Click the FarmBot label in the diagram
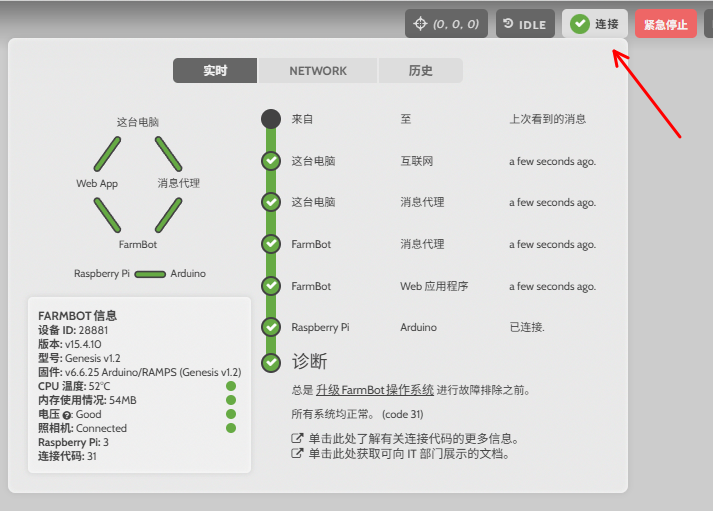Screen dimensions: 713x511 (x=138, y=245)
